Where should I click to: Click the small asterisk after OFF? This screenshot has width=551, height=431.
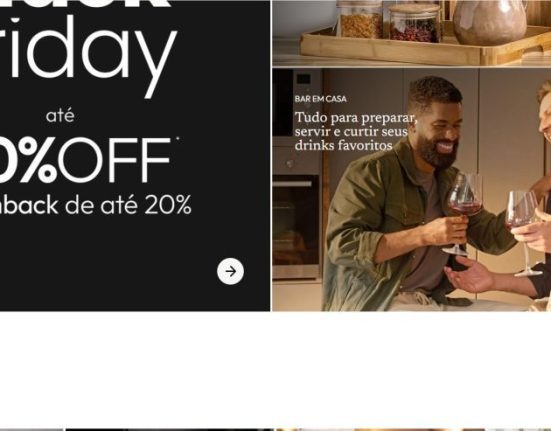[177, 139]
